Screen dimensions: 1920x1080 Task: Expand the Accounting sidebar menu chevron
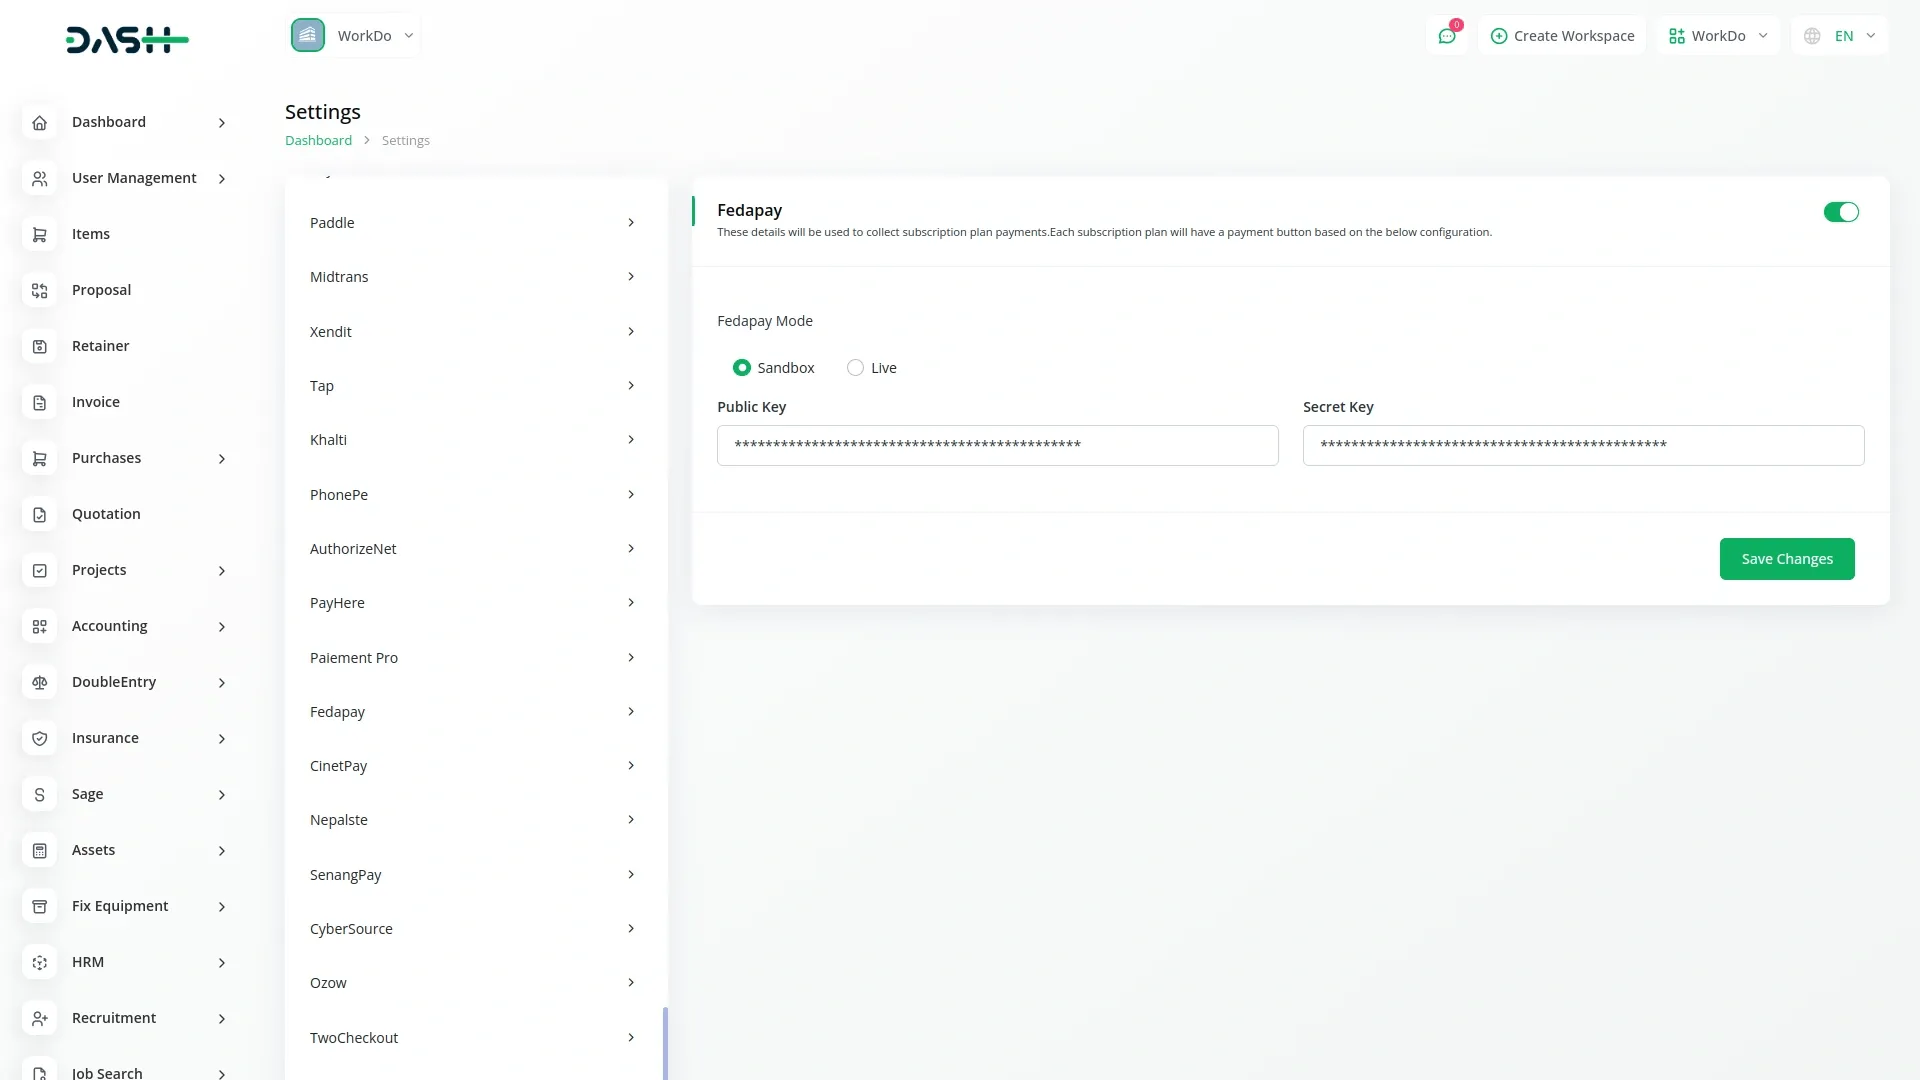[222, 627]
